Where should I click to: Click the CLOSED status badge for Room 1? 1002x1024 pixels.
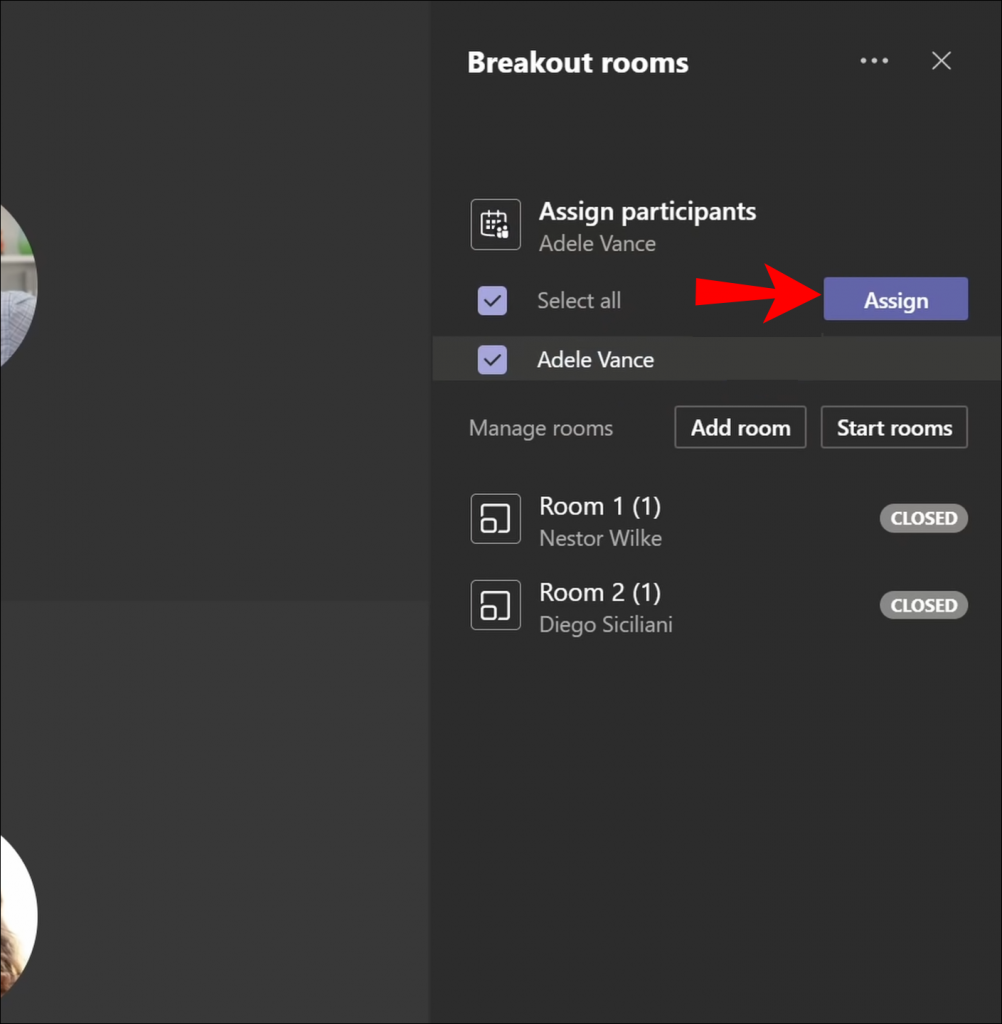click(x=923, y=518)
